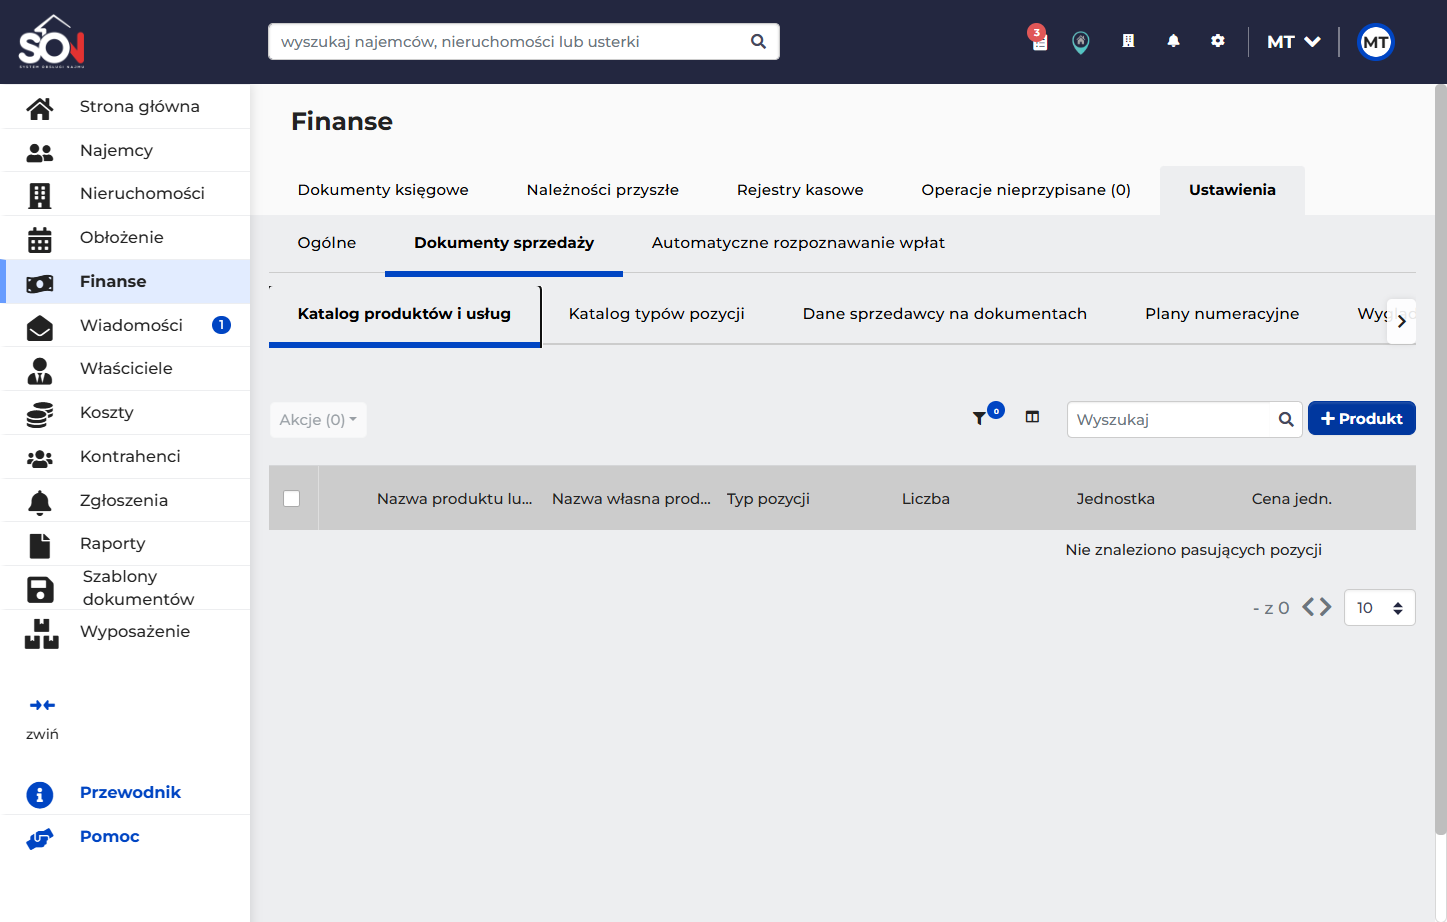
Task: Click the Finanse money icon
Action: (x=40, y=283)
